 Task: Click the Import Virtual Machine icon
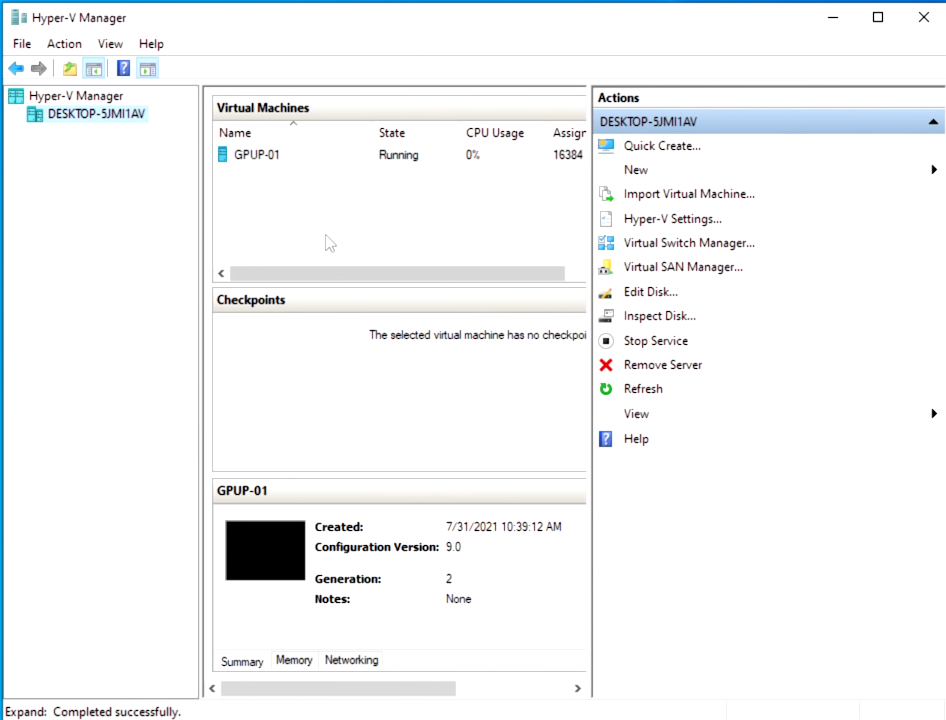point(606,194)
